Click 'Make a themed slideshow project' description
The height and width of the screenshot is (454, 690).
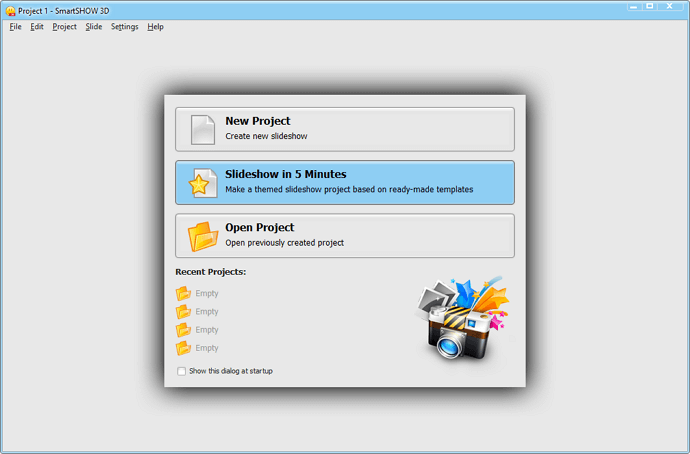tap(349, 190)
